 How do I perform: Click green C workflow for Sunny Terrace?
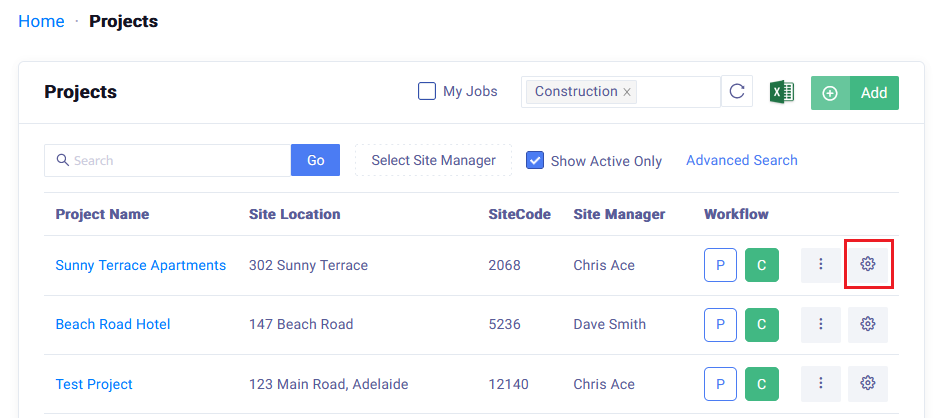click(x=761, y=265)
